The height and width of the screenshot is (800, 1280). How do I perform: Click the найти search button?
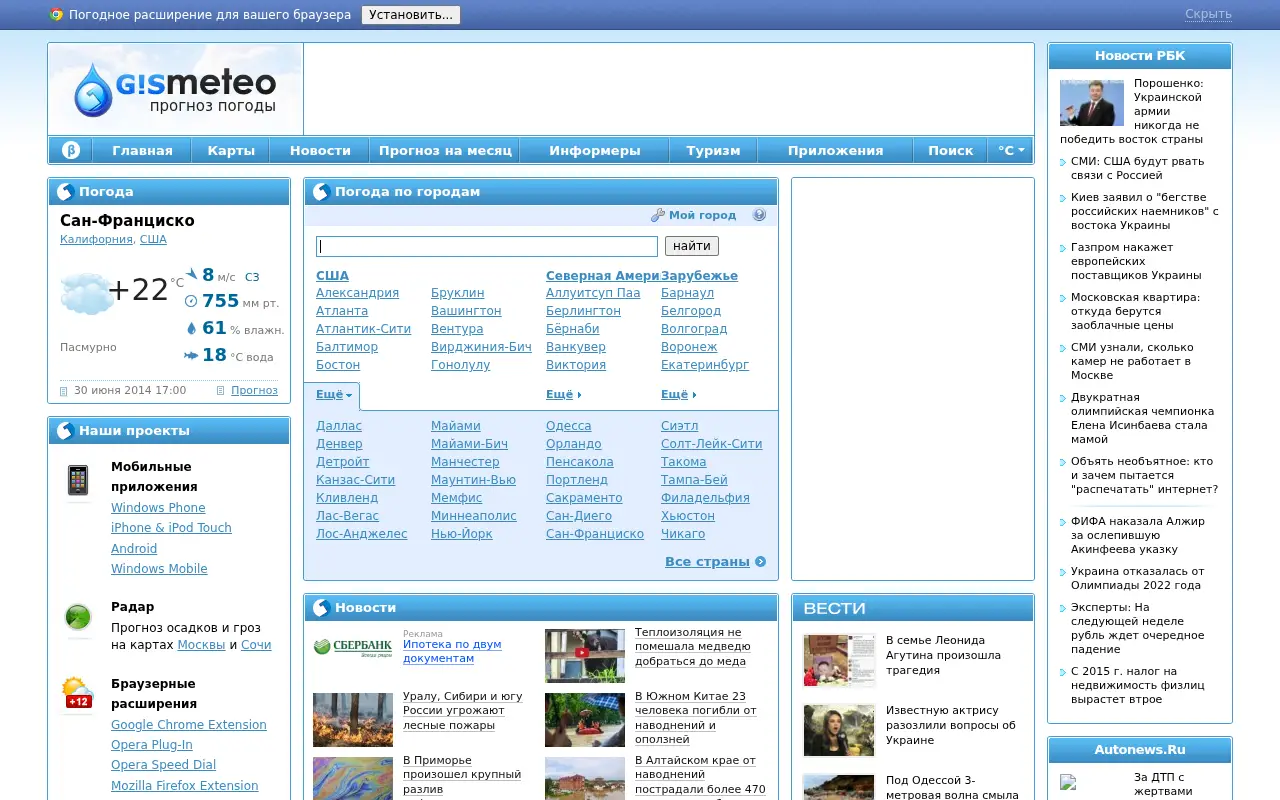pyautogui.click(x=692, y=246)
